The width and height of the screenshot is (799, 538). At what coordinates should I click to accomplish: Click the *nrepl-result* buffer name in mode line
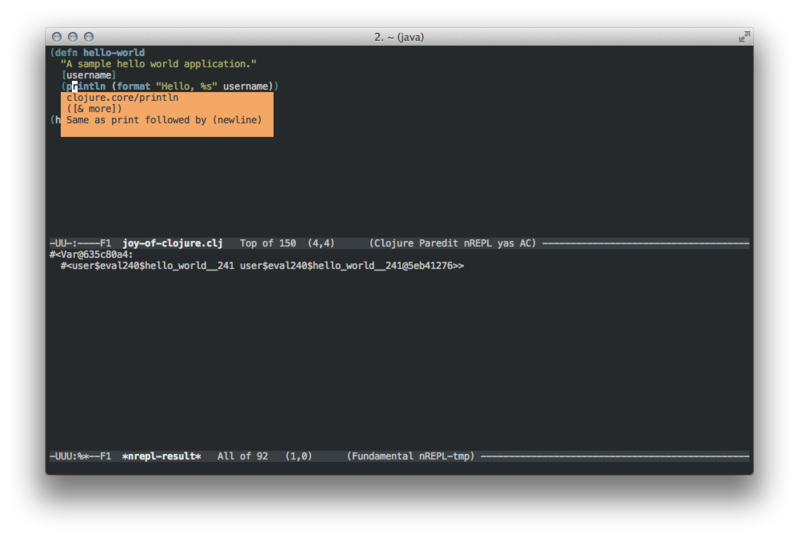[161, 456]
